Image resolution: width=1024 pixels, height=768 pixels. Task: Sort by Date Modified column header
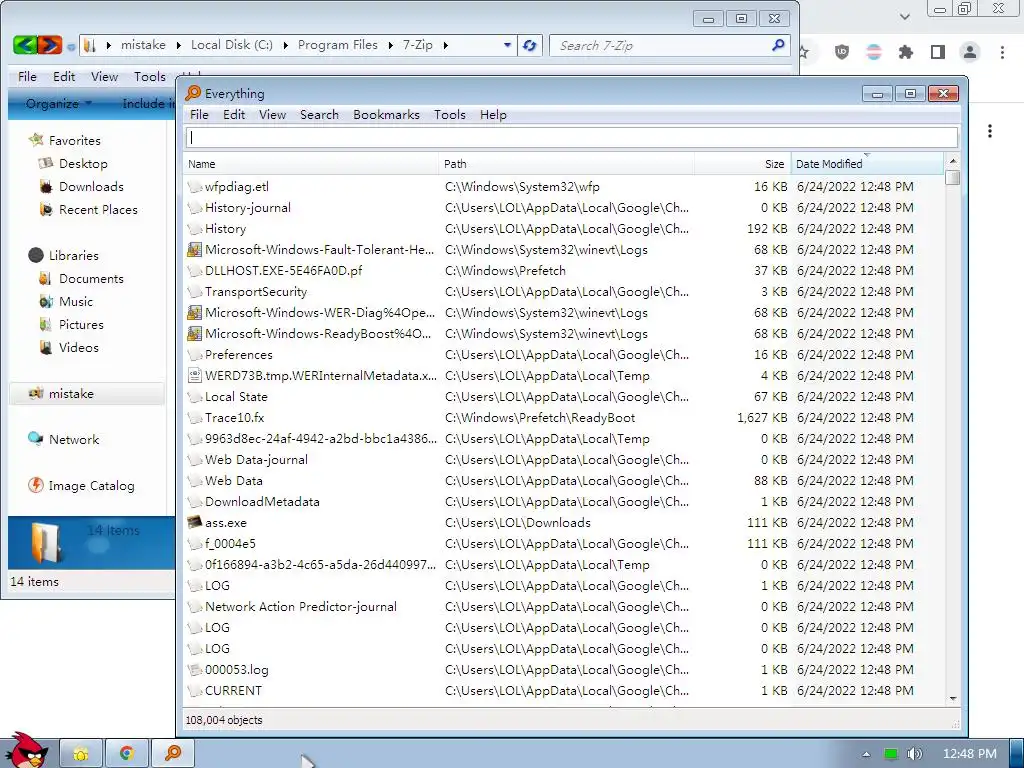867,163
